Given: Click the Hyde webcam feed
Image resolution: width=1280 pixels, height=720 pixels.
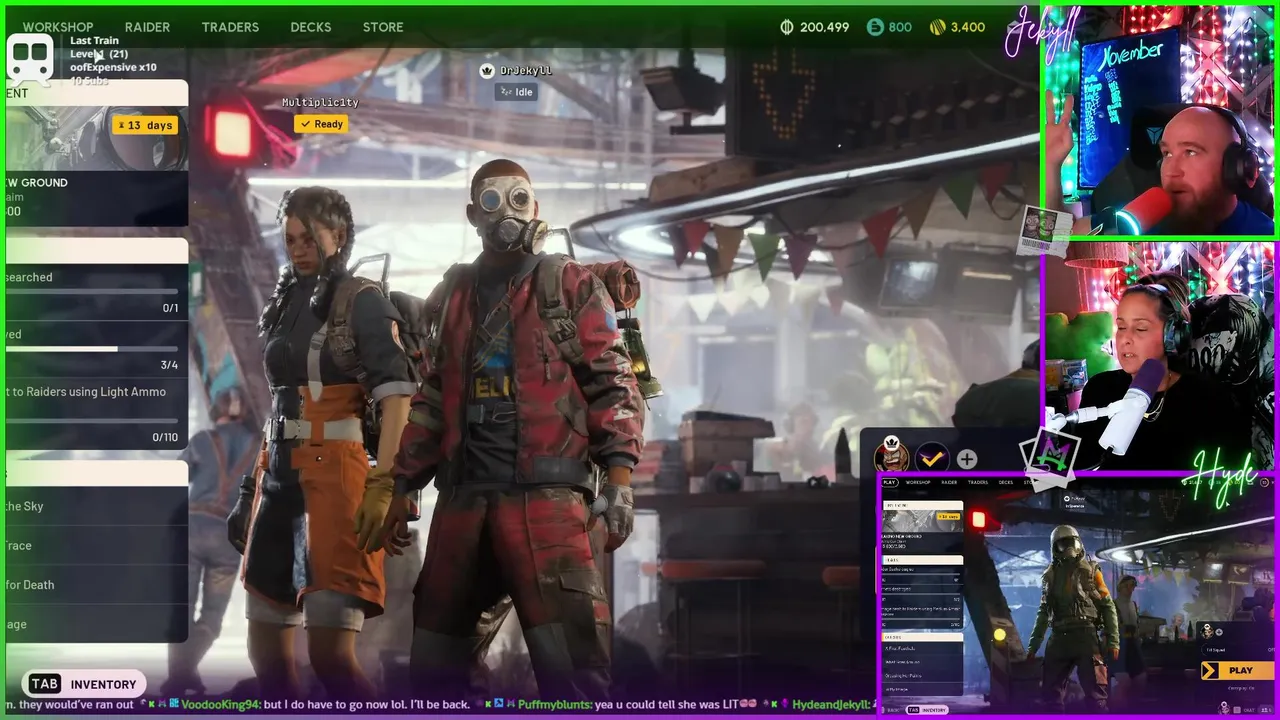Looking at the screenshot, I should pos(1158,356).
